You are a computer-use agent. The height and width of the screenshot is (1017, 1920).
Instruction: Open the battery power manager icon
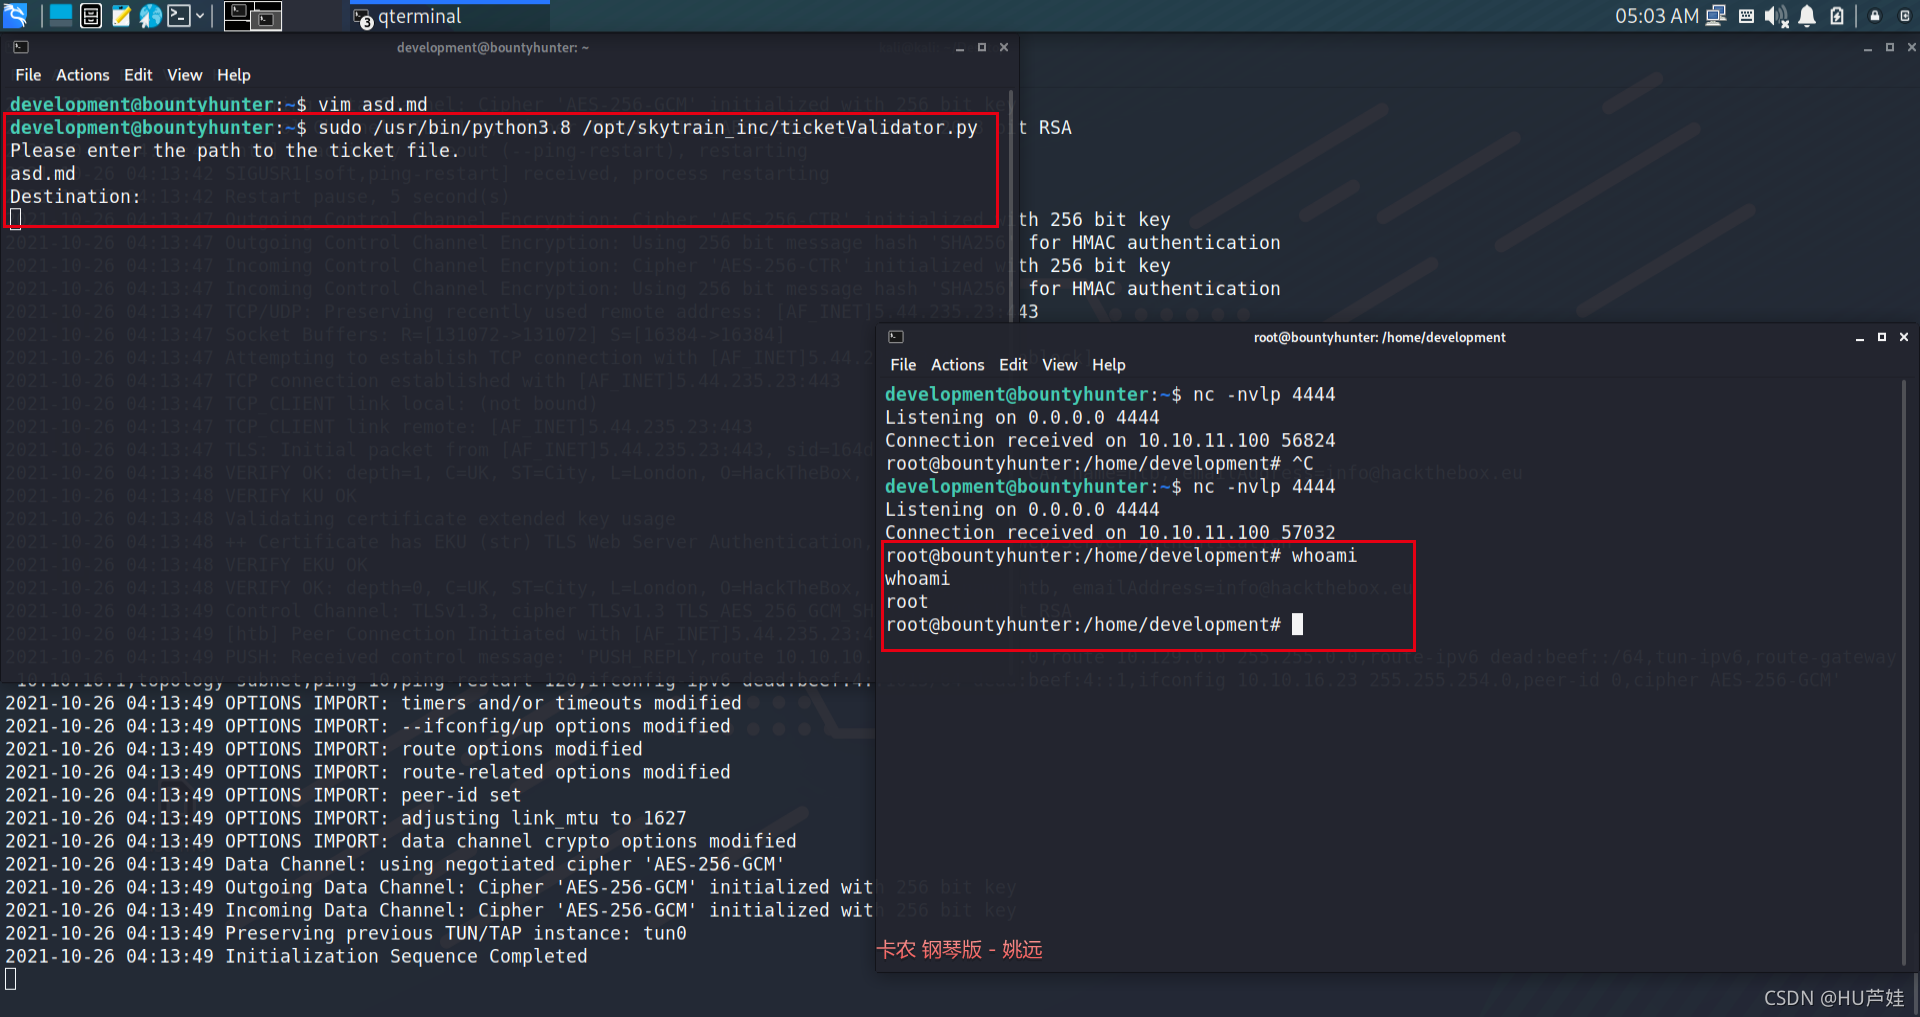[x=1837, y=15]
